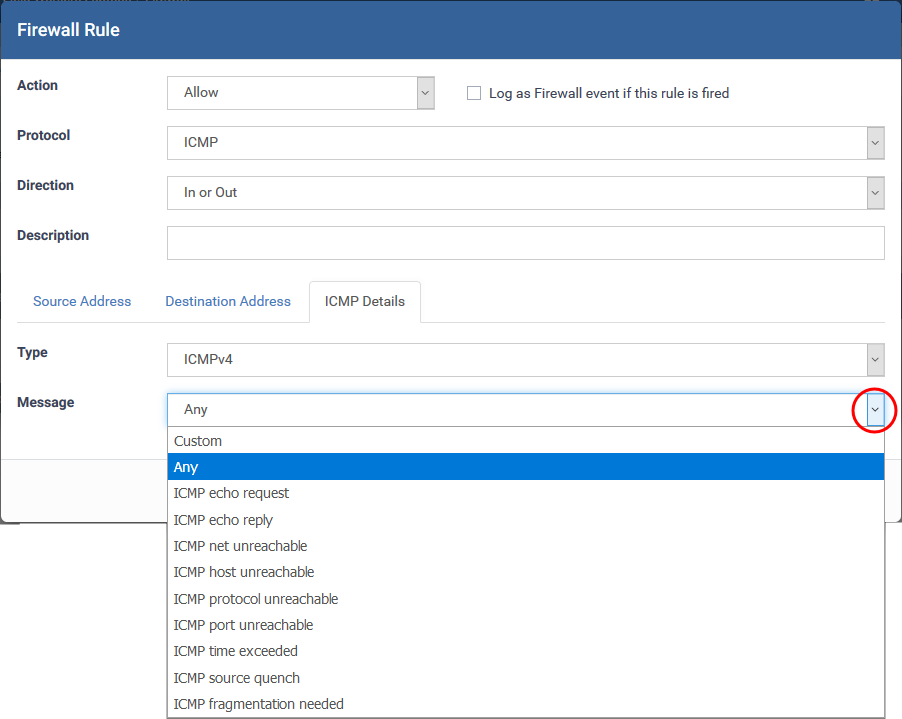Viewport: 902px width, 719px height.
Task: Enable Log as Firewall event checkbox
Action: (475, 93)
